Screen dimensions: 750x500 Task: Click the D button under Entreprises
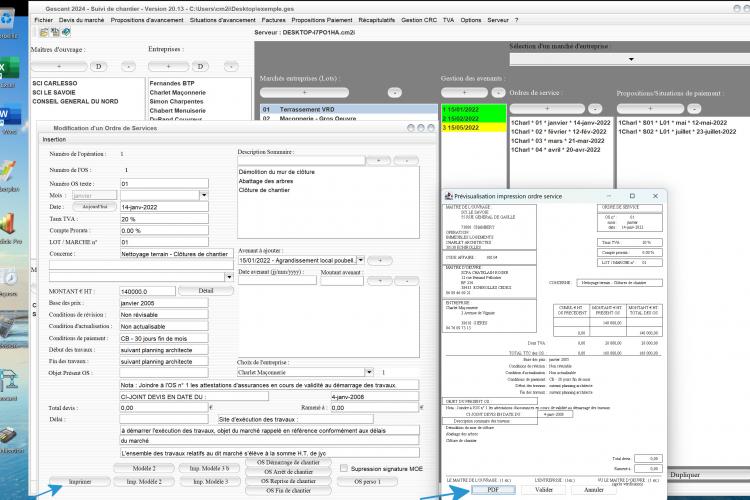(200, 67)
